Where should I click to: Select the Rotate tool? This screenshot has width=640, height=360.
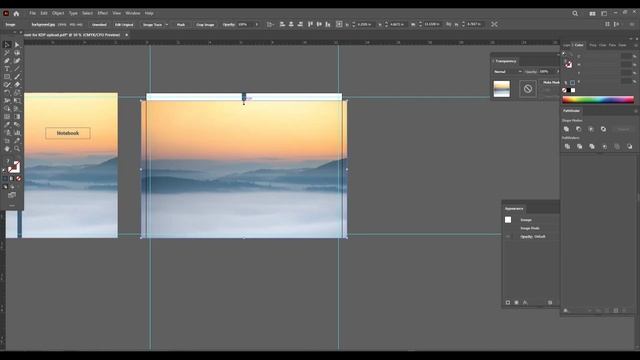(x=7, y=93)
